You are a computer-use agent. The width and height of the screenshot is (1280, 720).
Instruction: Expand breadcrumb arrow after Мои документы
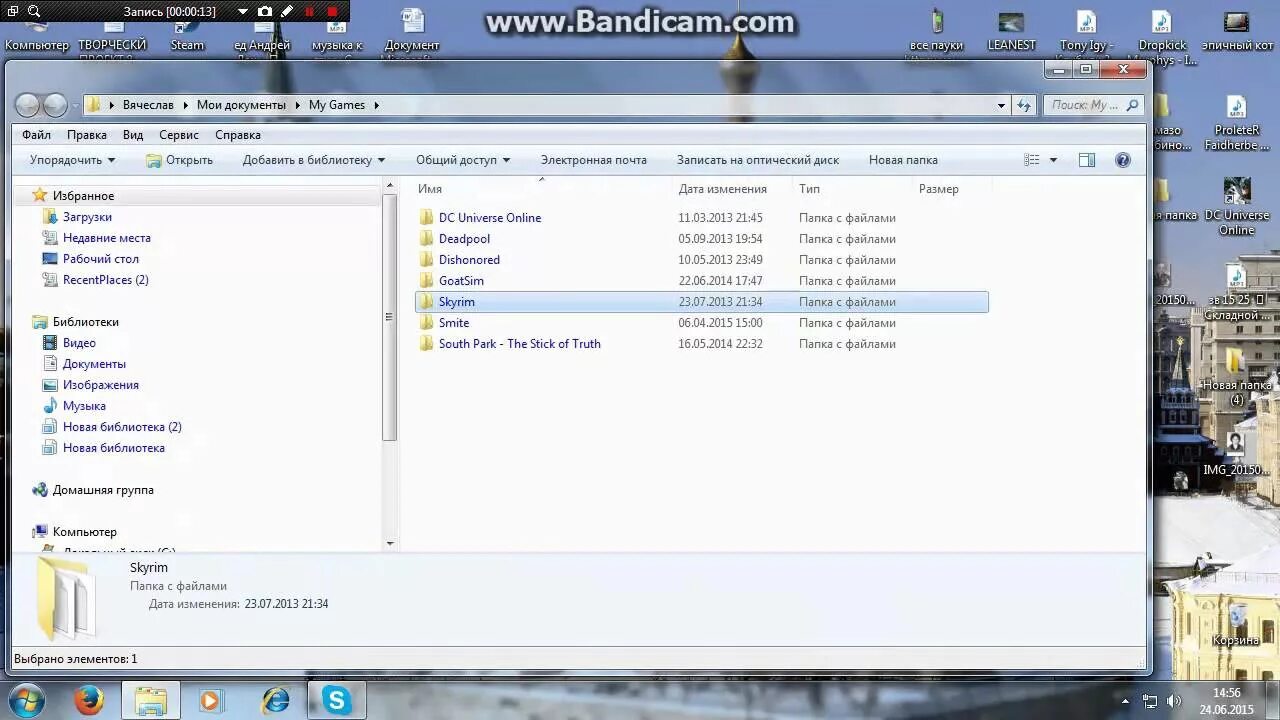(297, 105)
